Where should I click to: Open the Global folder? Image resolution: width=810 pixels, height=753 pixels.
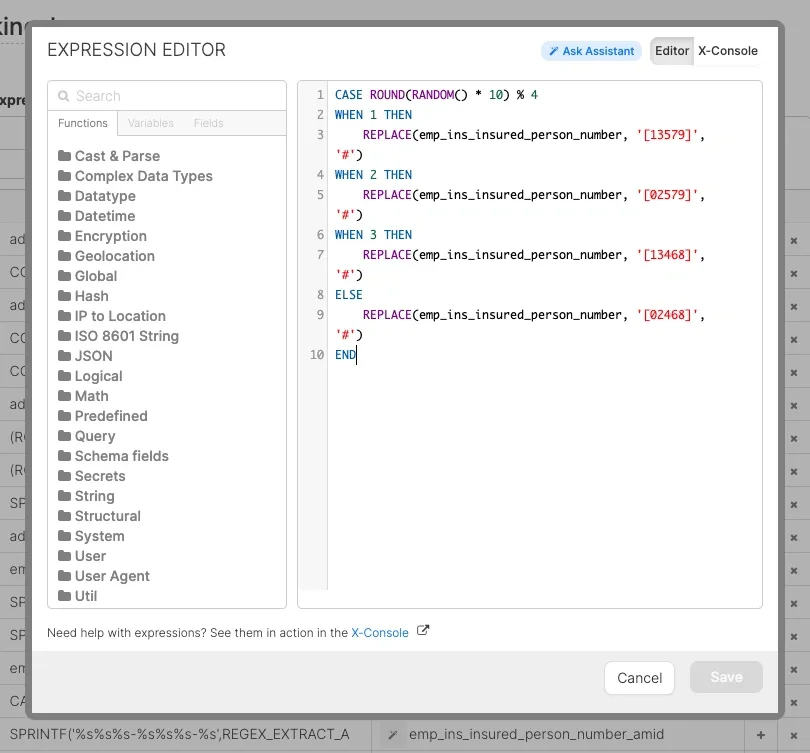[x=88, y=276]
